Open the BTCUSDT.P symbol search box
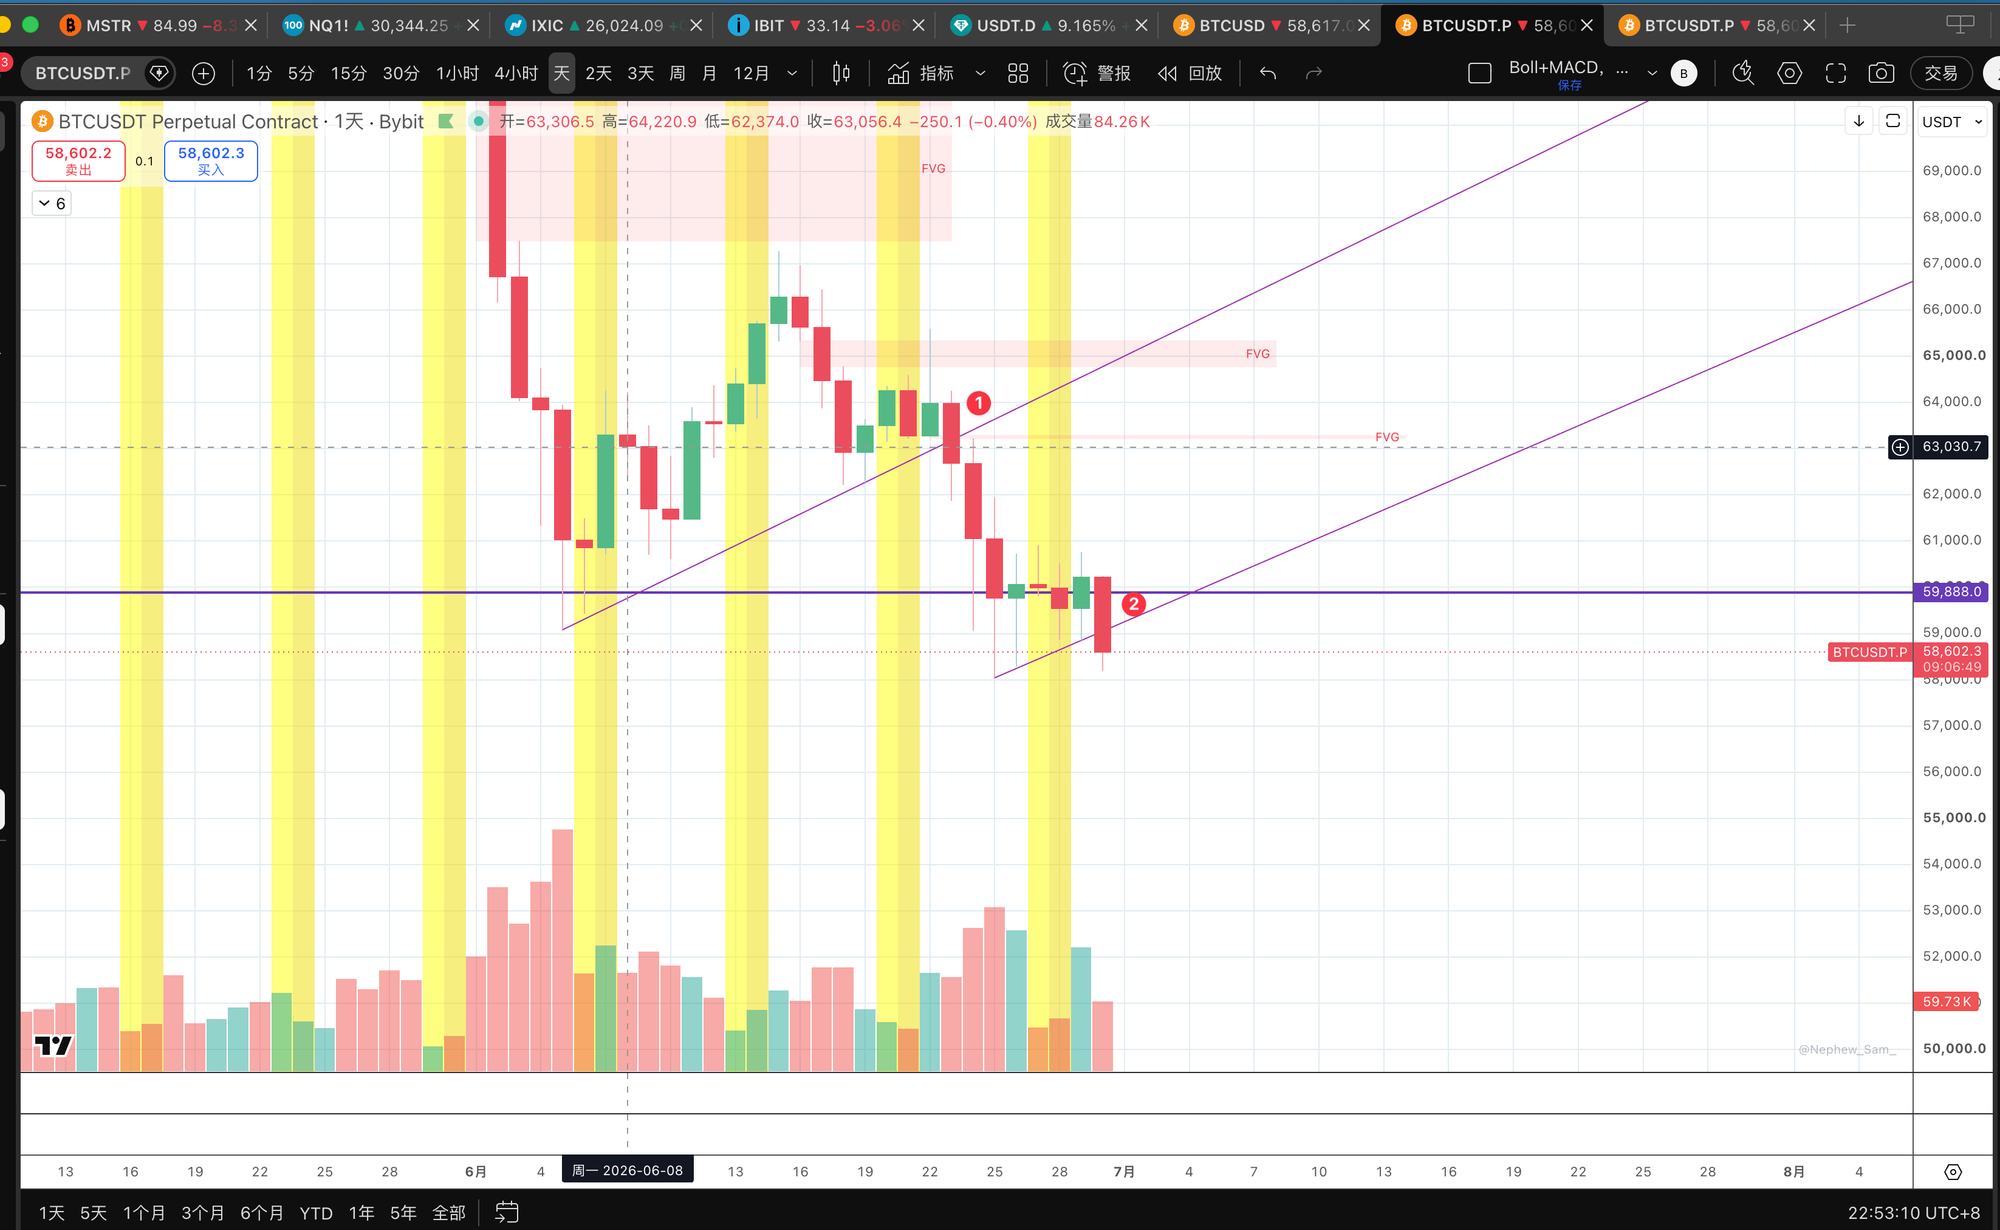The width and height of the screenshot is (2000, 1230). [83, 73]
